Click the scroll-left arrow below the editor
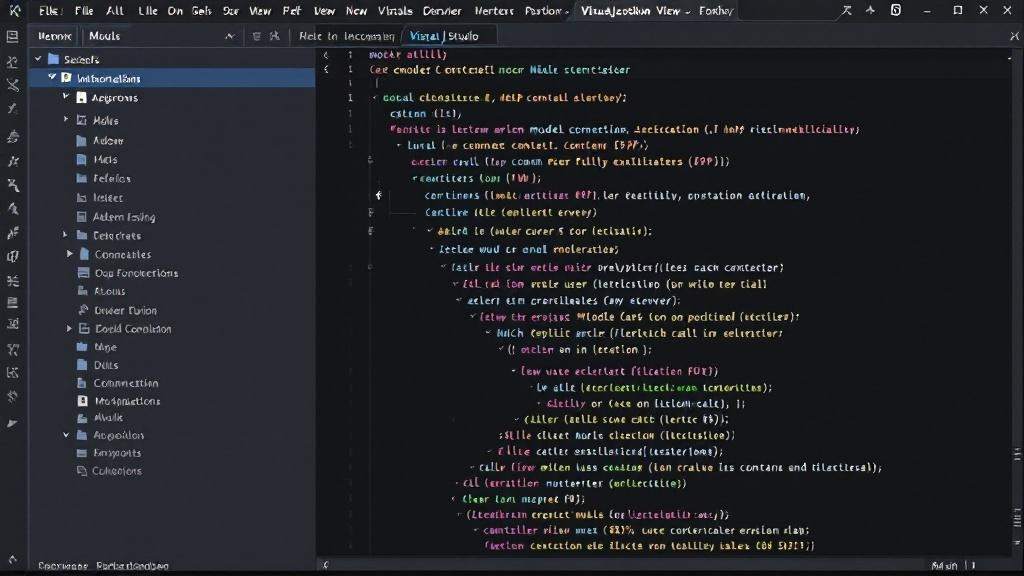Viewport: 1024px width, 576px height. point(326,565)
